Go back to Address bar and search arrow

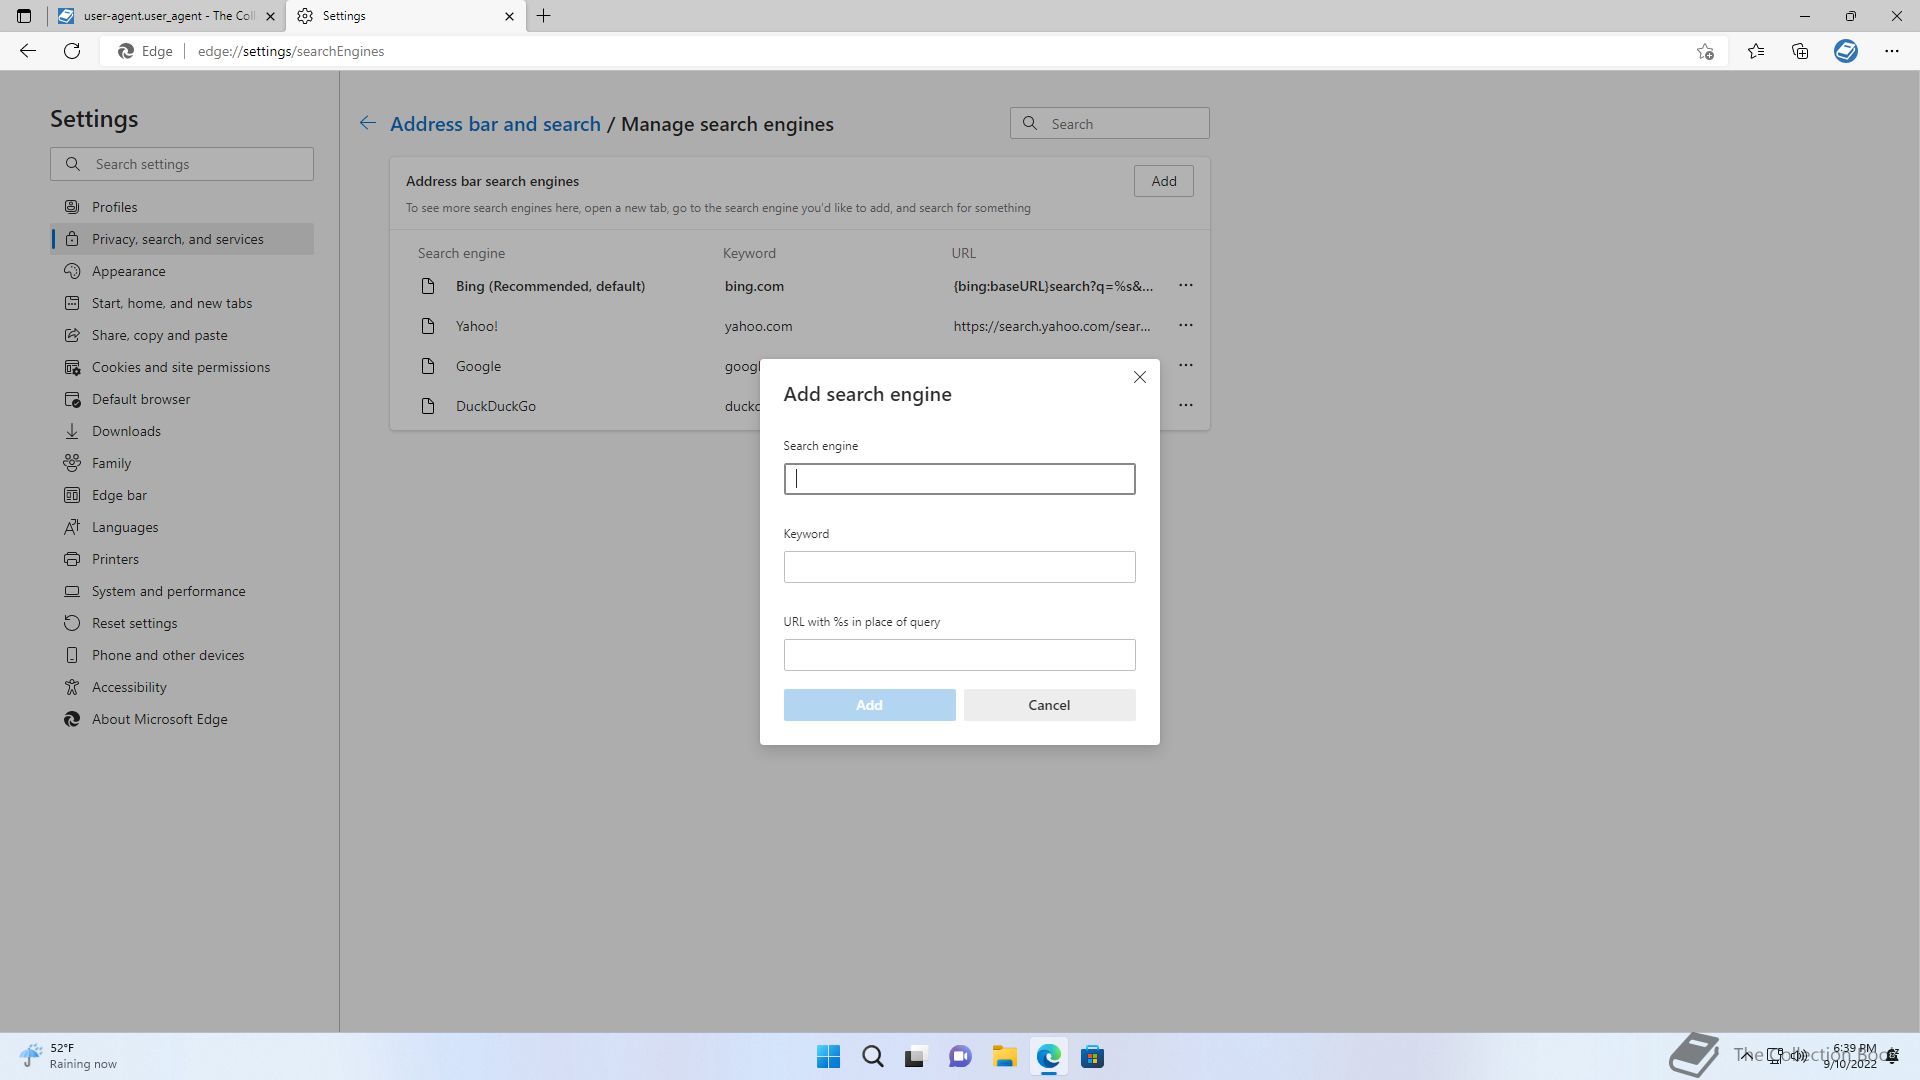click(x=368, y=123)
